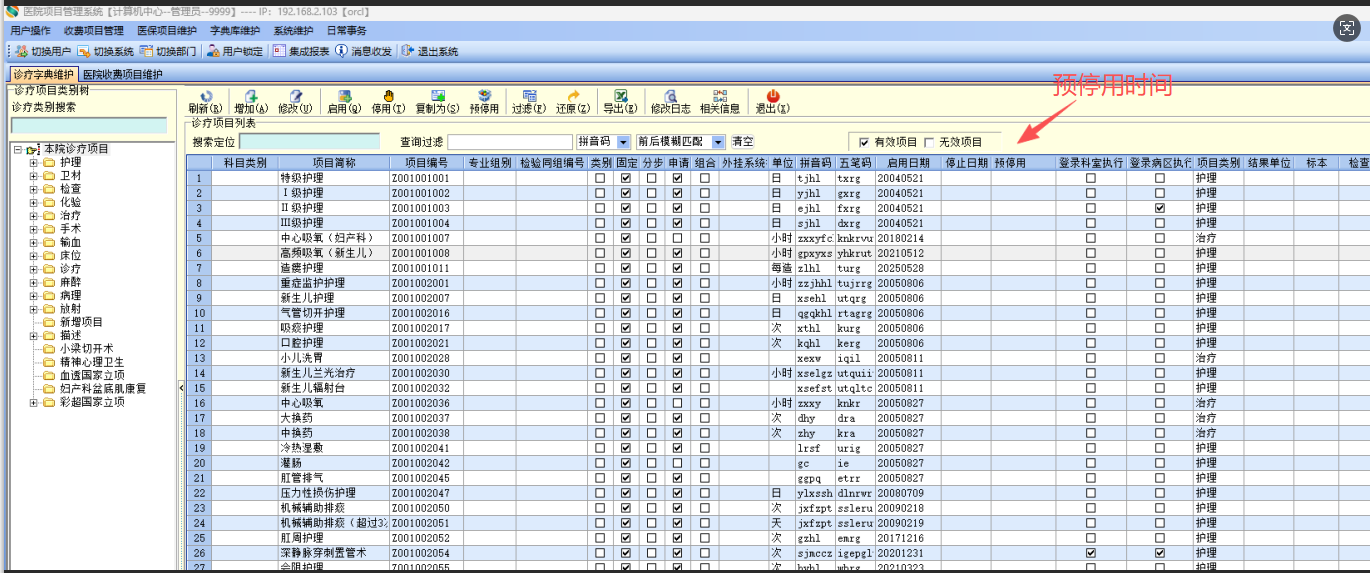Click the red 退出 (Exit) power icon

[772, 96]
